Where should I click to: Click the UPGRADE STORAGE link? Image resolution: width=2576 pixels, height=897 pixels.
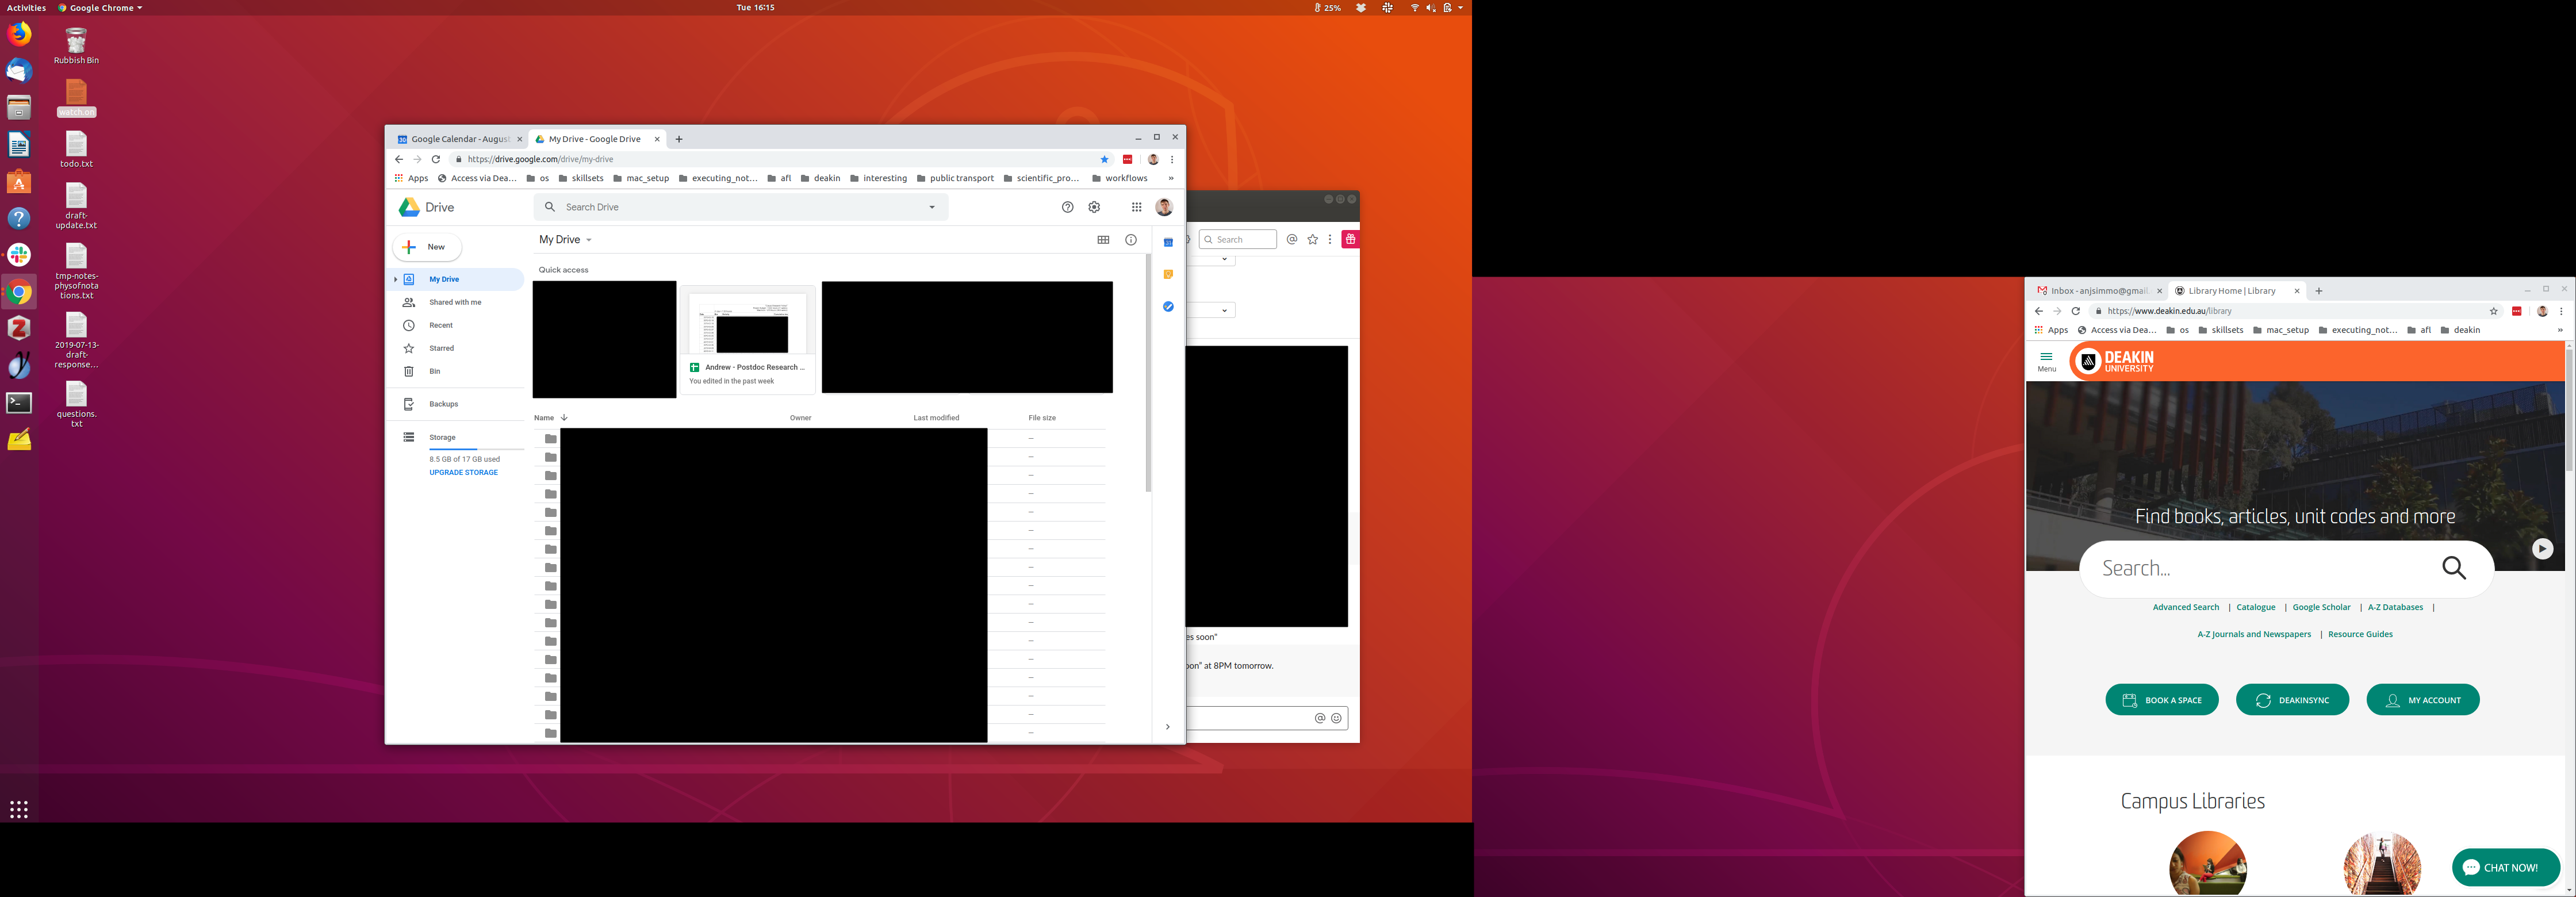coord(463,472)
